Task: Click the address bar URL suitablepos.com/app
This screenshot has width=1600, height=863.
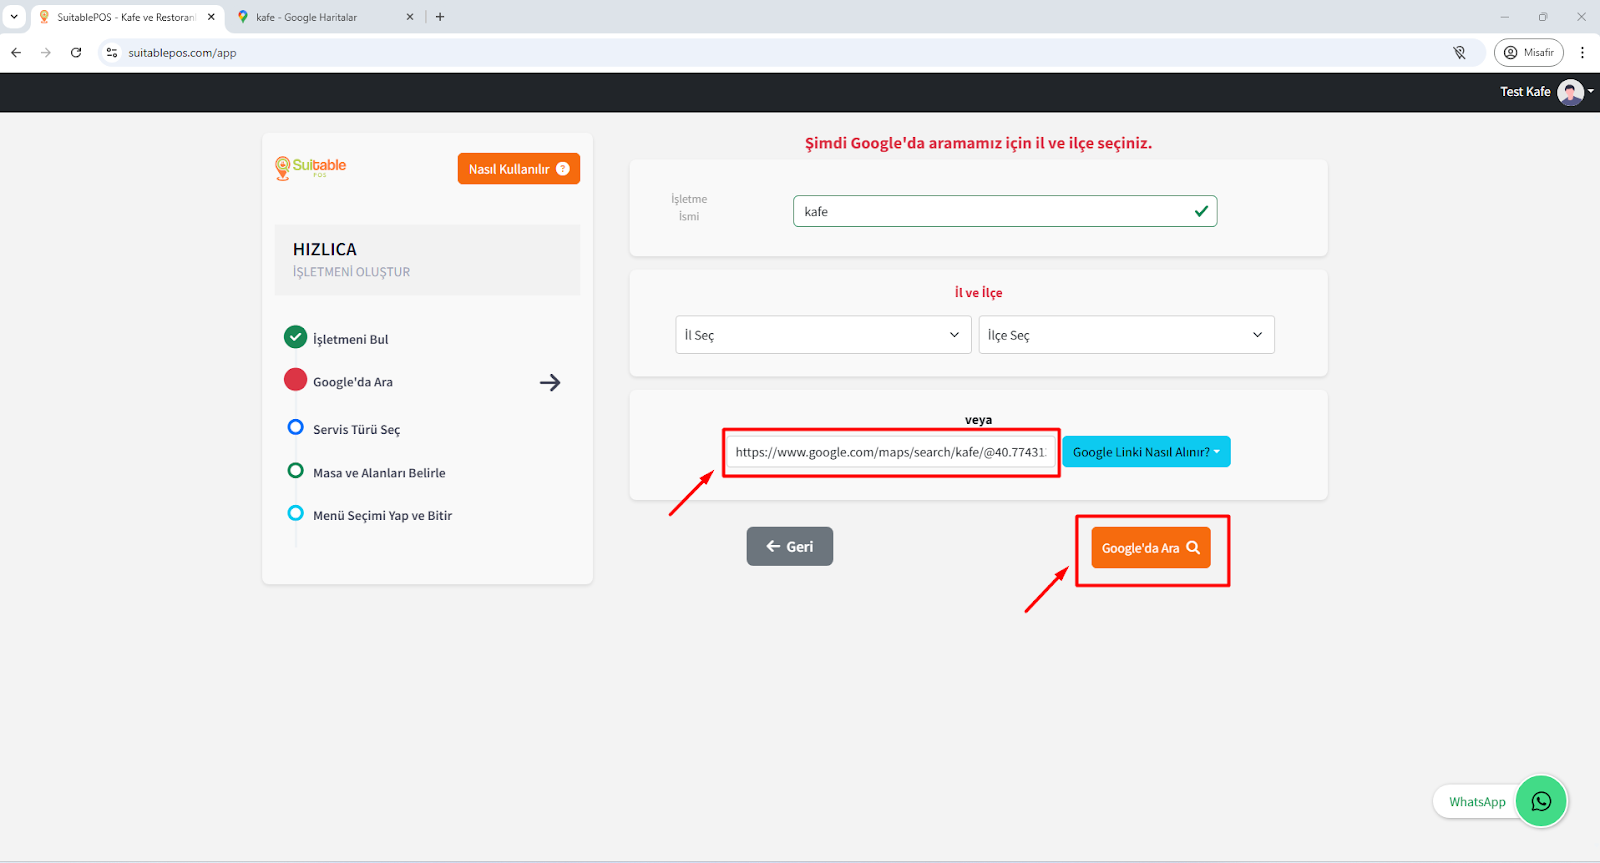Action: (x=182, y=53)
